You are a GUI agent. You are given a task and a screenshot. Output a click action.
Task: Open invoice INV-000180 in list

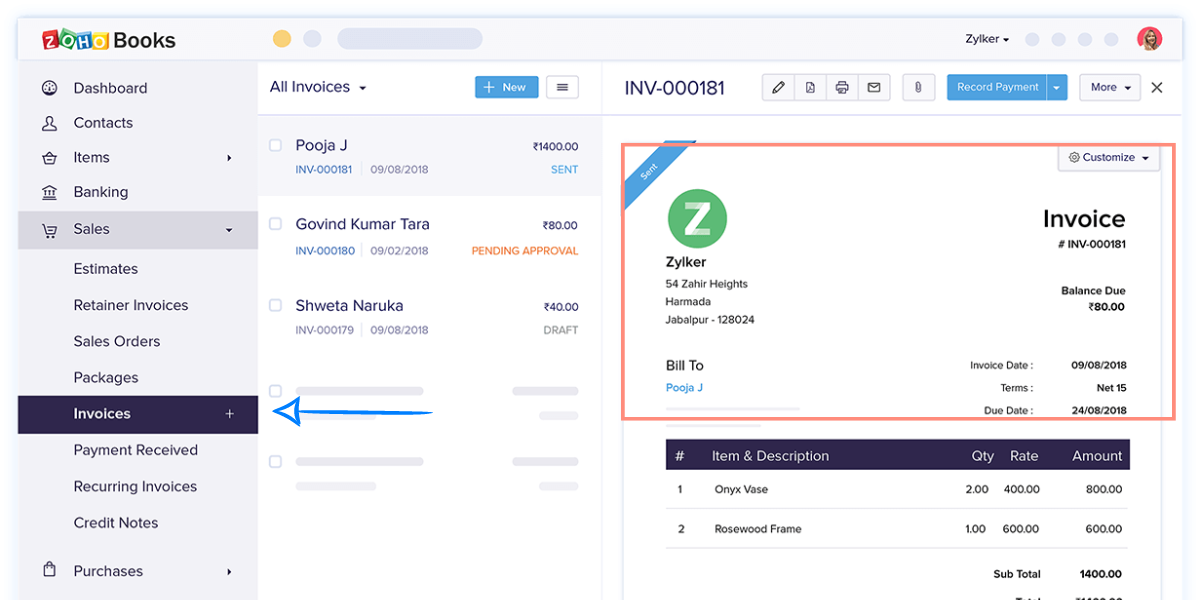(x=325, y=251)
